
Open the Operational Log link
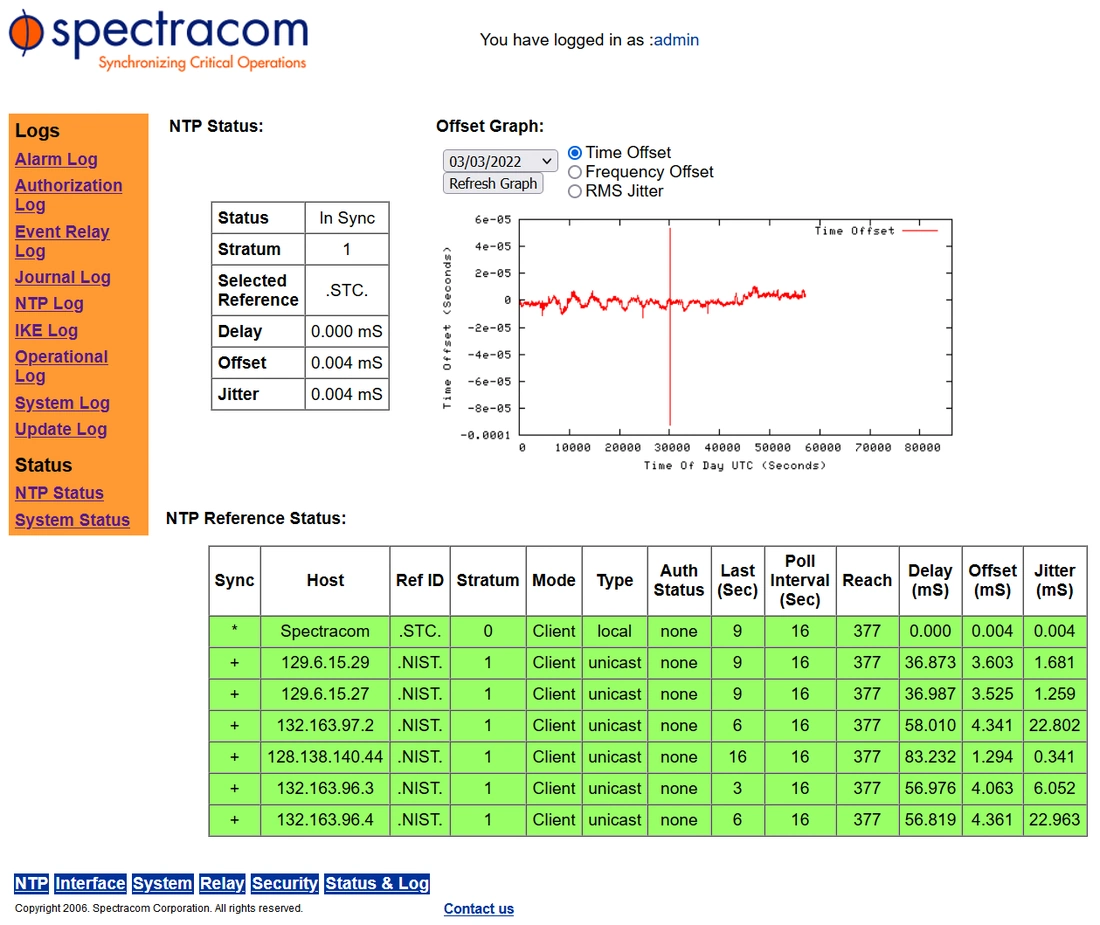tap(61, 366)
